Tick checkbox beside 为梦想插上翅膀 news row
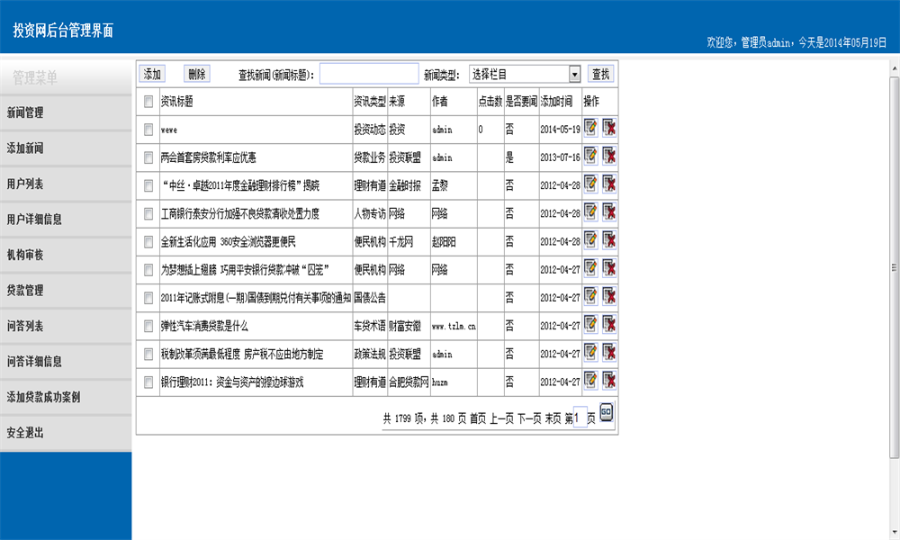This screenshot has height=540, width=900. tap(149, 270)
